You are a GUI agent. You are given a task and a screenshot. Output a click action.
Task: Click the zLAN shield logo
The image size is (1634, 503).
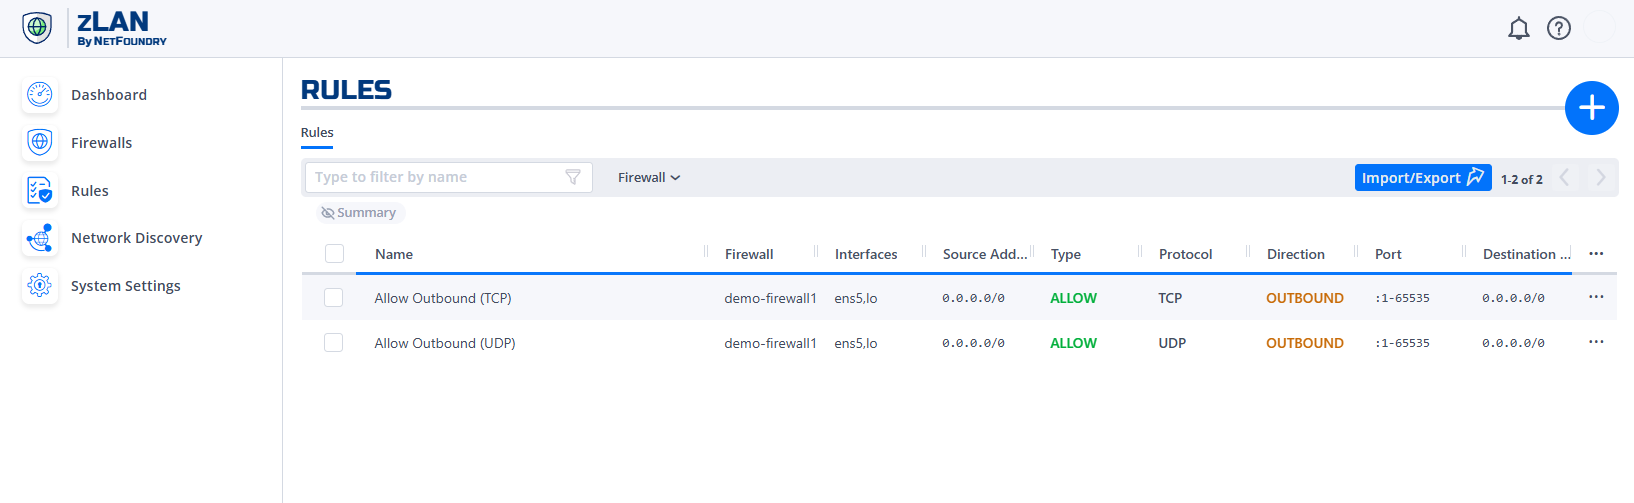(37, 28)
